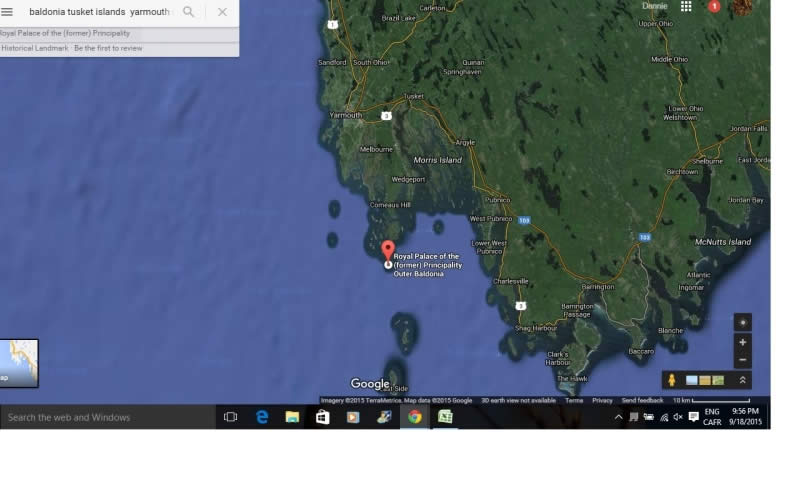Show hidden system tray icons
The width and height of the screenshot is (800, 480).
tap(618, 417)
